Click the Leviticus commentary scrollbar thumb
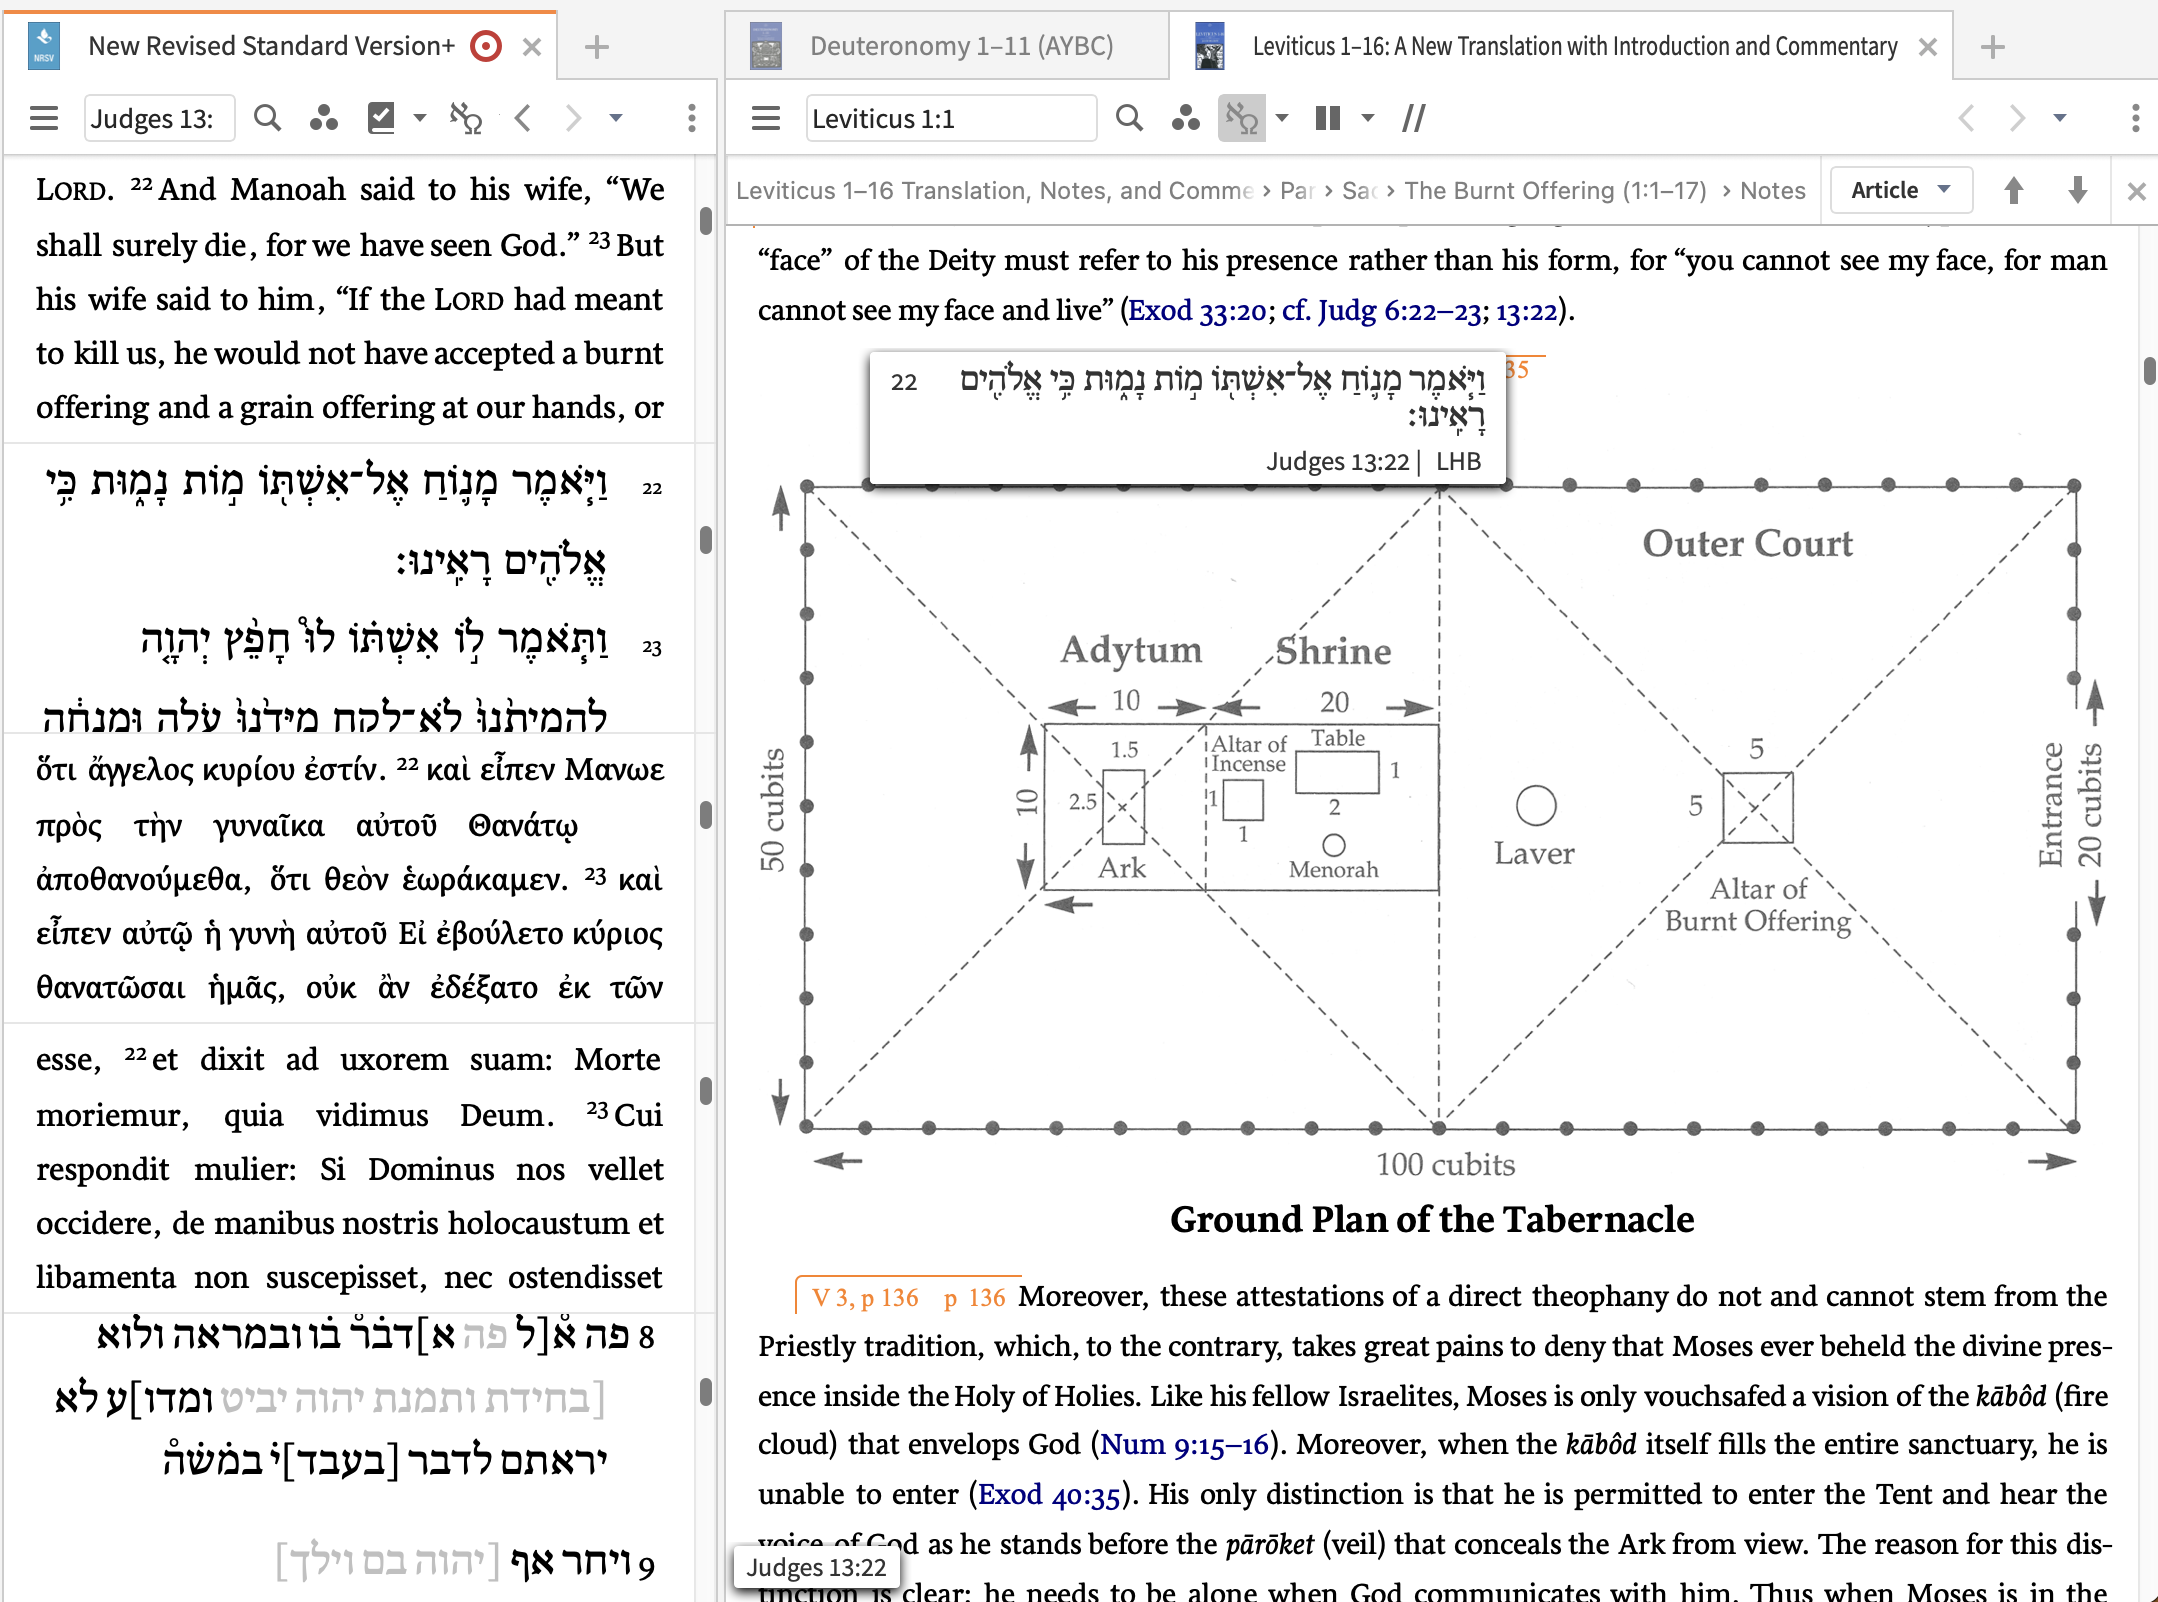Viewport: 2158px width, 1602px height. (2148, 370)
